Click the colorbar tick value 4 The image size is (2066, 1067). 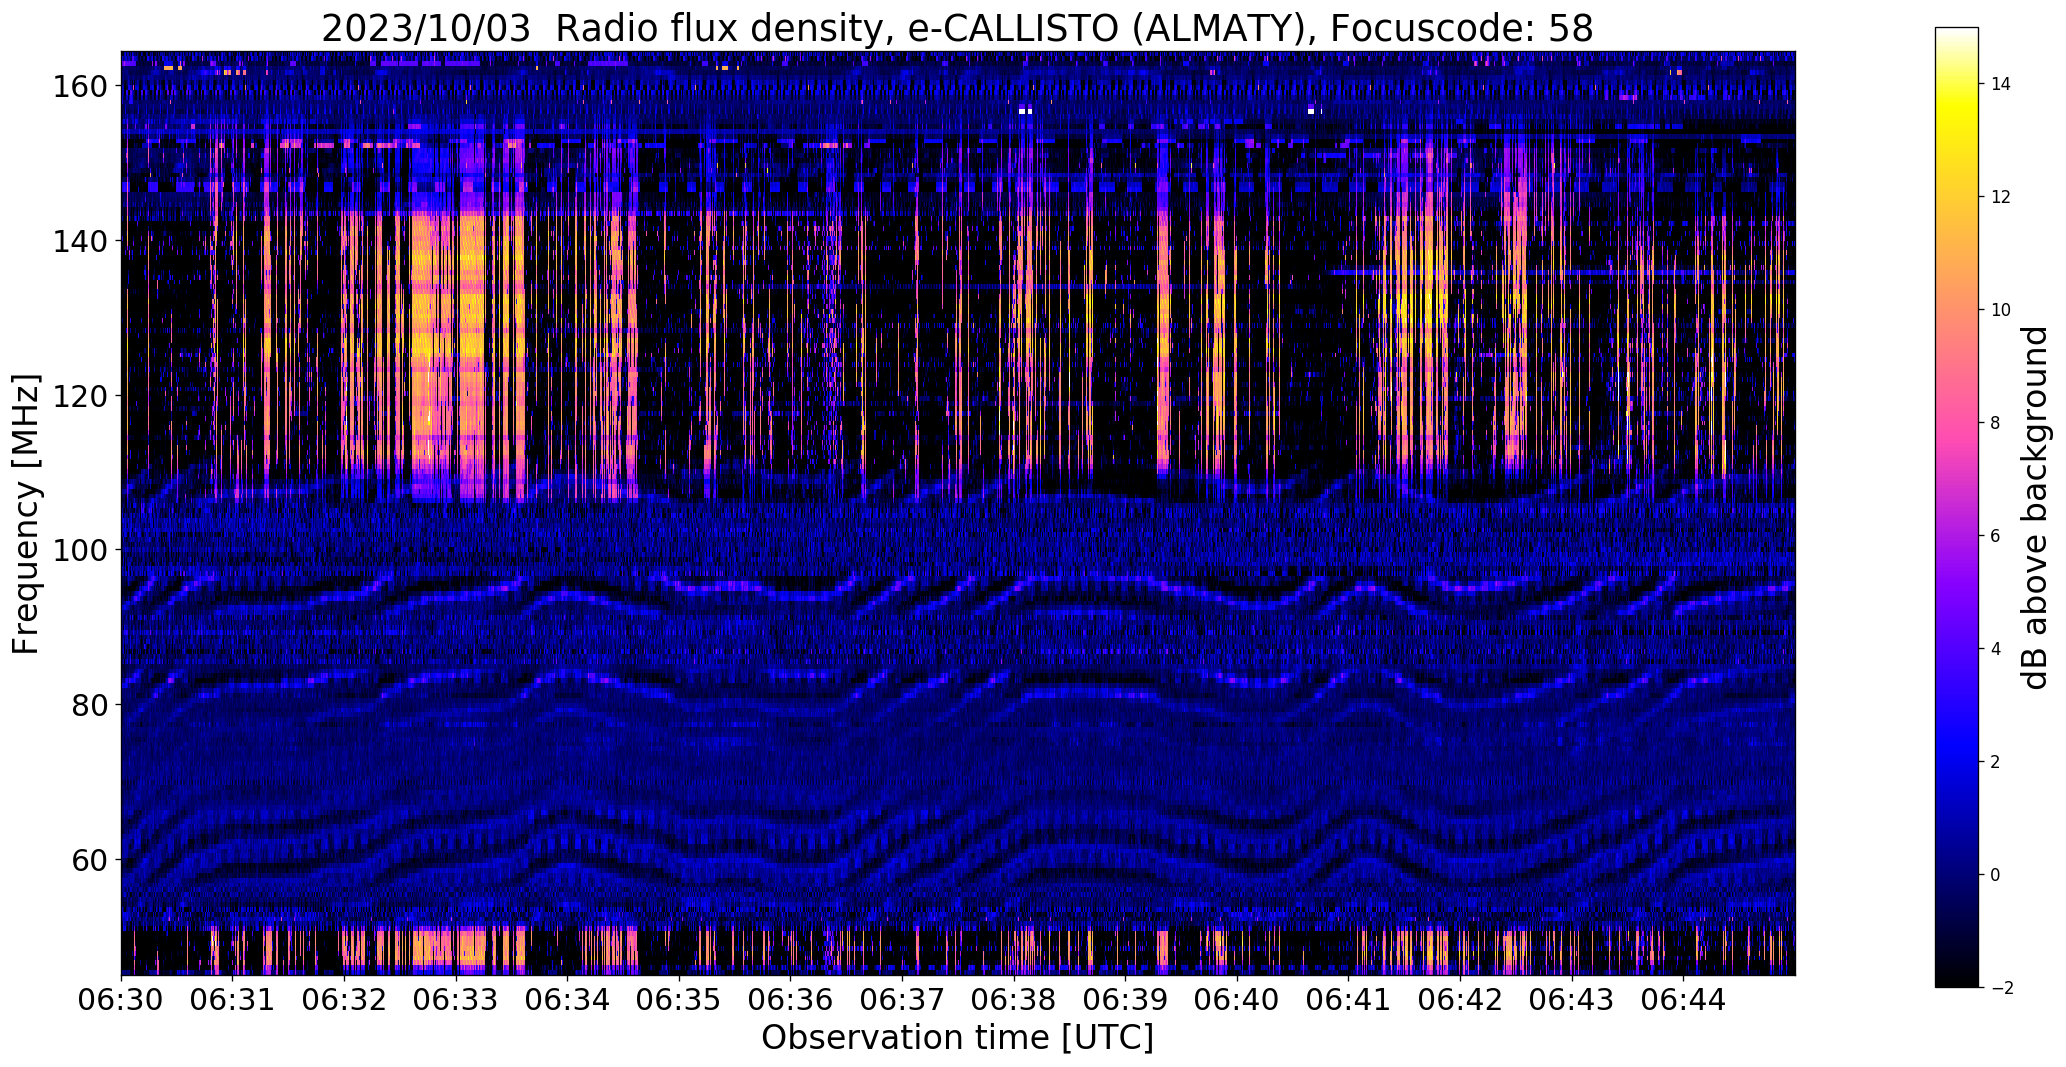(x=1995, y=649)
